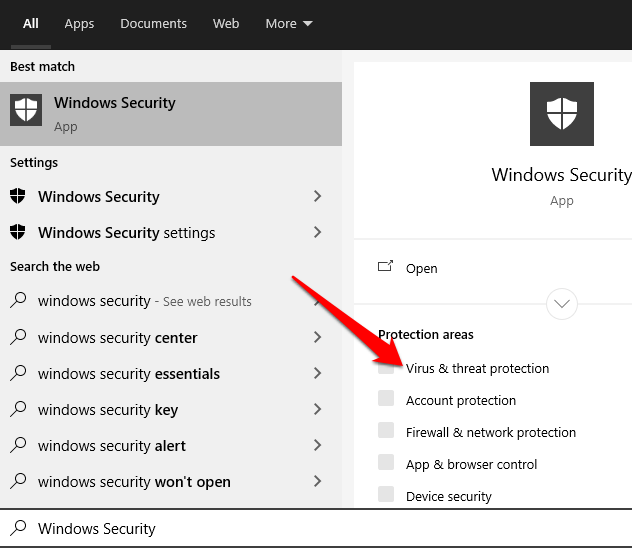Click the shield icon beside Windows Security settings
This screenshot has width=632, height=548.
pos(17,232)
